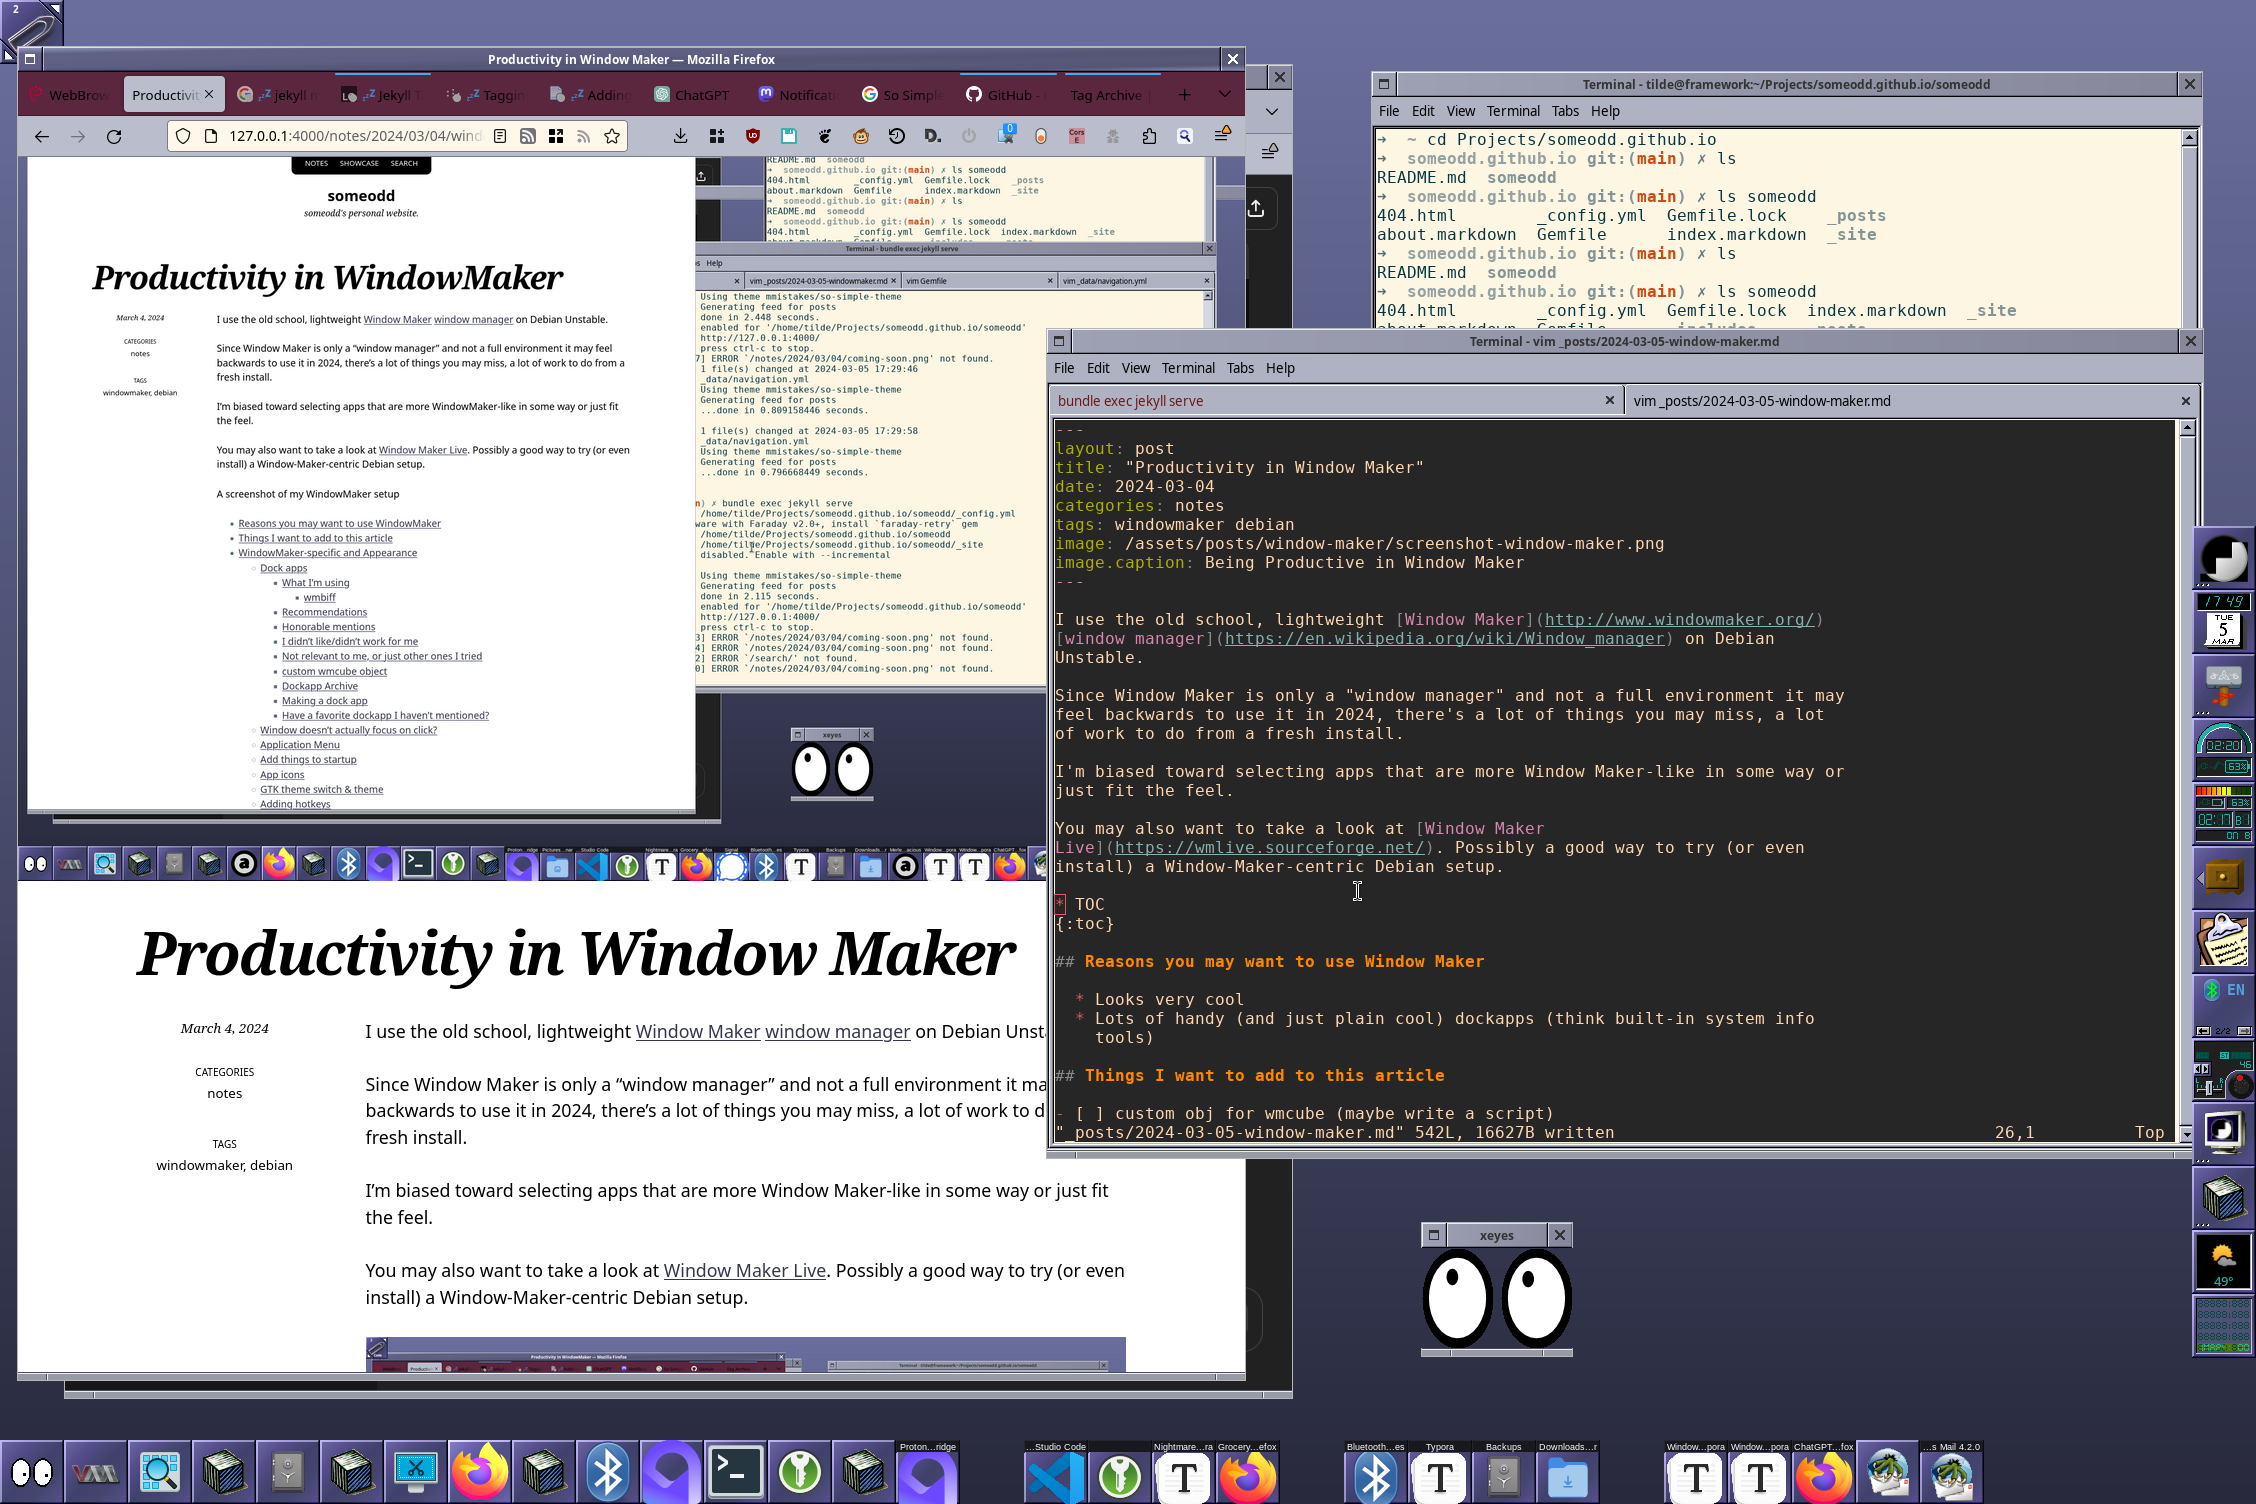Click the EN keyboard layout dockapp

[x=2224, y=1005]
